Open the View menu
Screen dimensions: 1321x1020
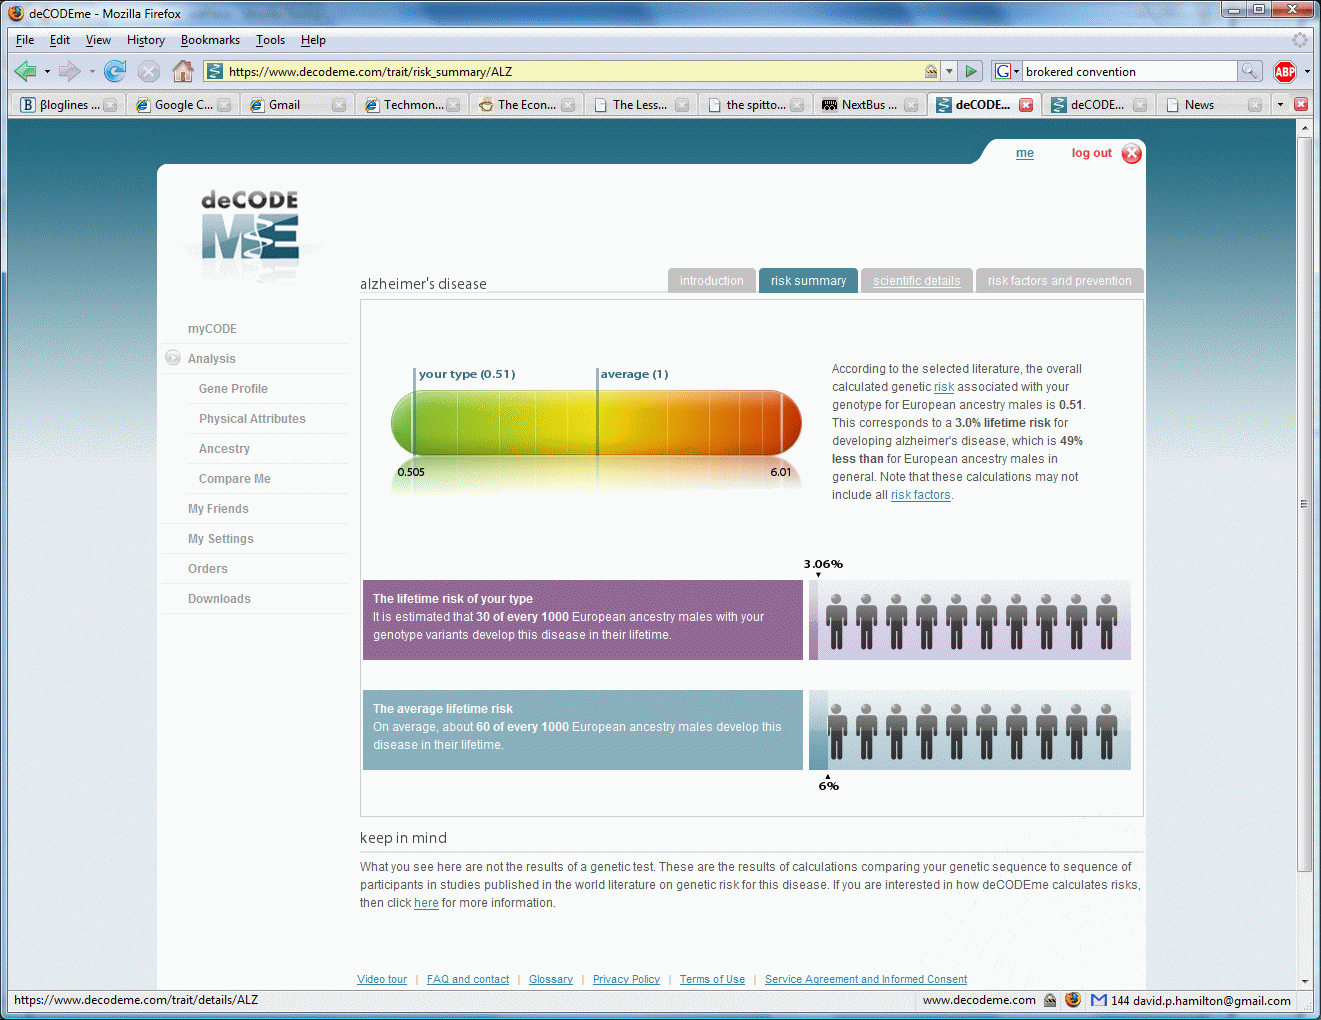(x=98, y=40)
